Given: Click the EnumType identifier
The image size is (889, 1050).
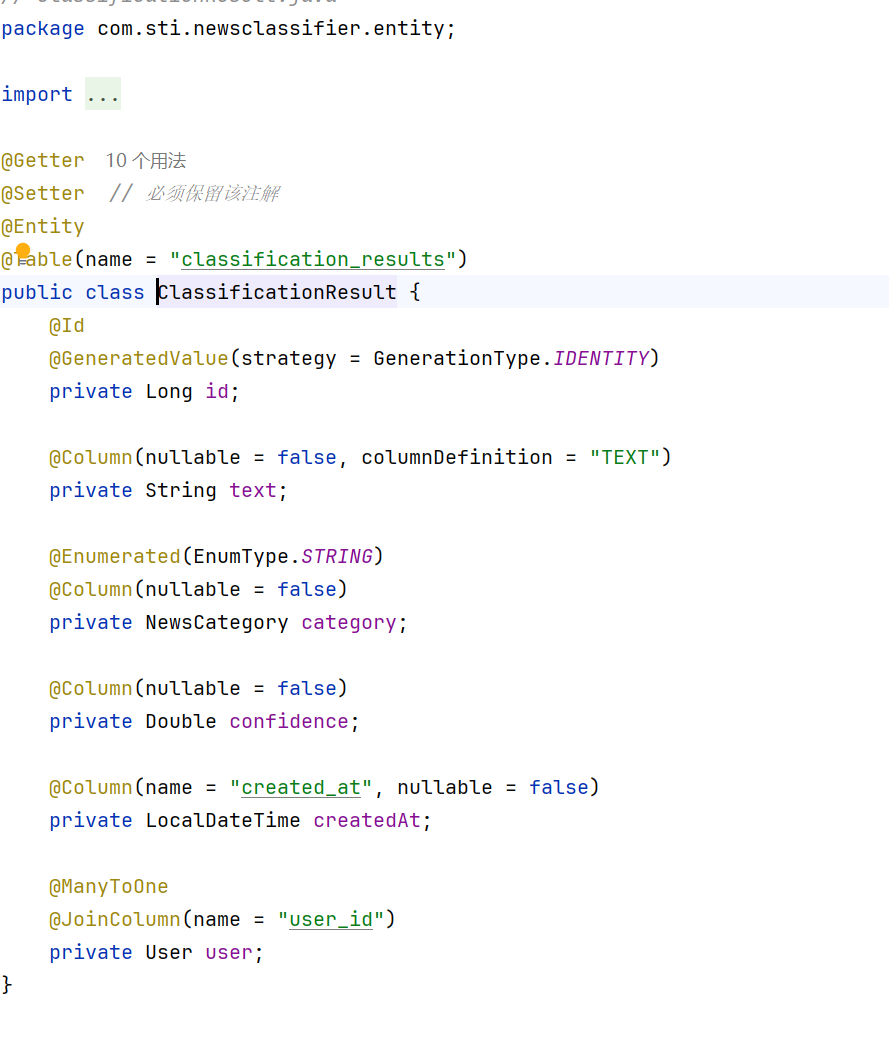Looking at the screenshot, I should click(241, 556).
